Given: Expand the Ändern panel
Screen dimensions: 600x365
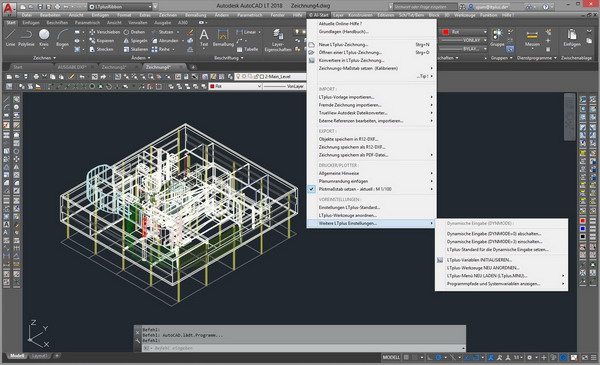Looking at the screenshot, I should (141, 58).
